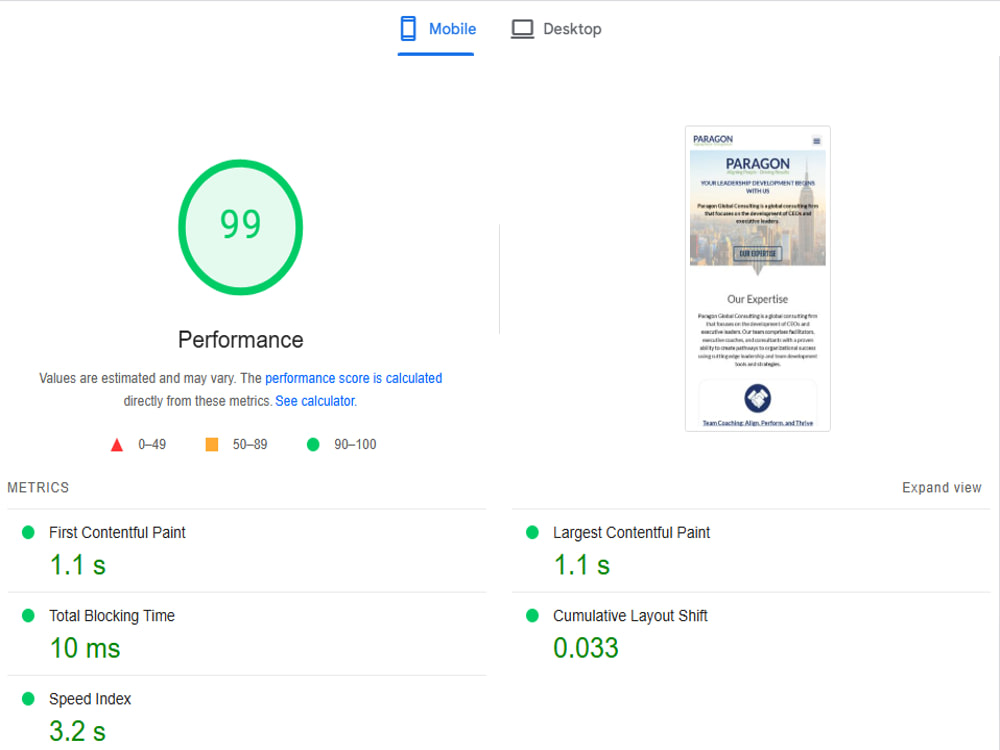Select the Largest Contentful Paint label
Image resolution: width=1000 pixels, height=750 pixels.
click(x=631, y=533)
